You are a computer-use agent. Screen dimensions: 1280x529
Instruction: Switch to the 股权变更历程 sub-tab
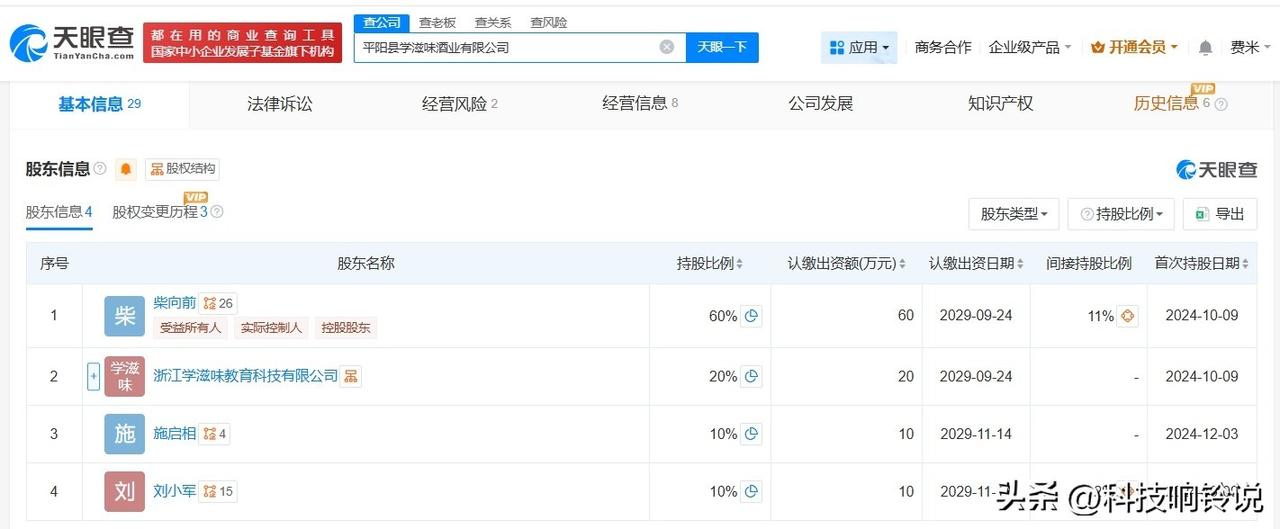[x=160, y=212]
